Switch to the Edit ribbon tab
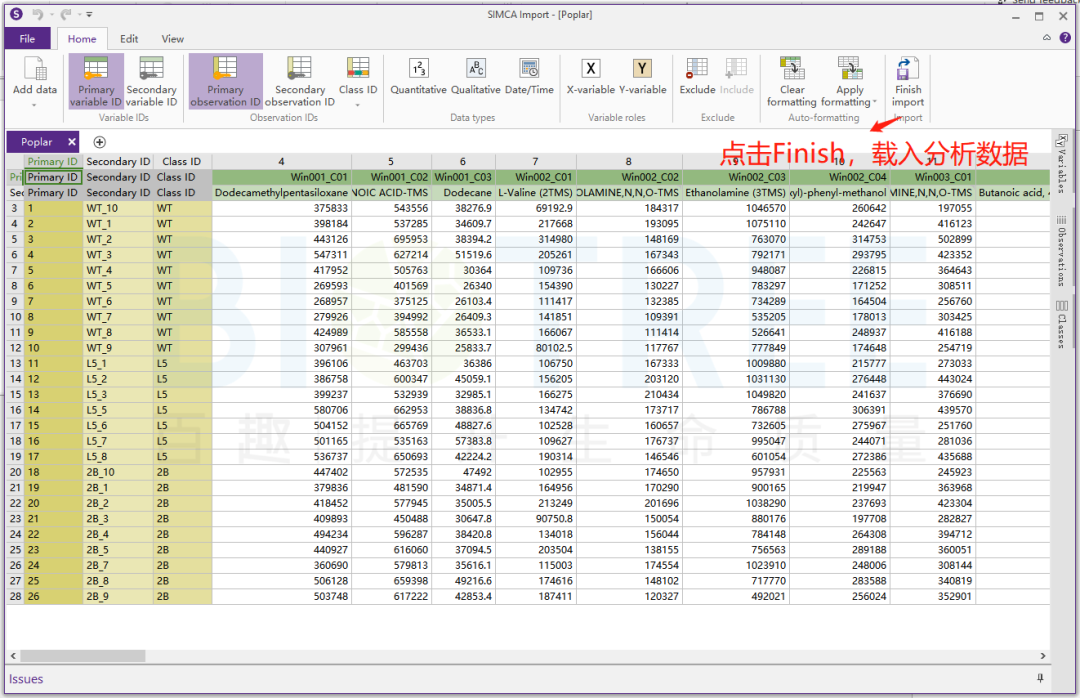Image resolution: width=1080 pixels, height=698 pixels. click(129, 39)
